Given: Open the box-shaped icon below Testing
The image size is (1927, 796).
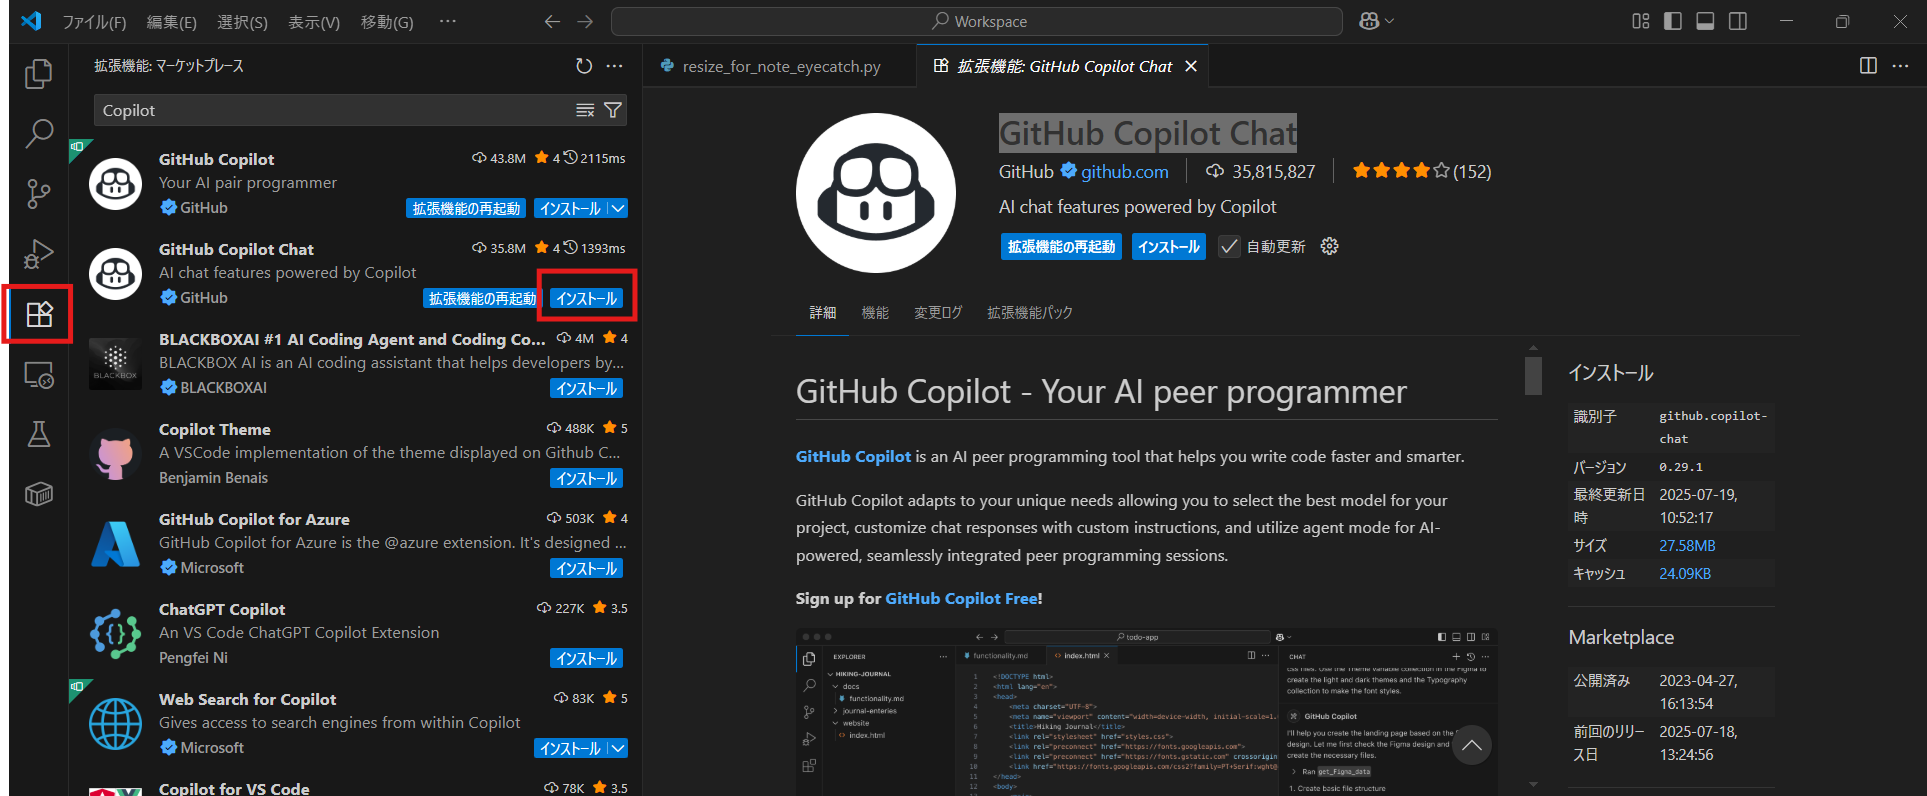Looking at the screenshot, I should click(38, 494).
